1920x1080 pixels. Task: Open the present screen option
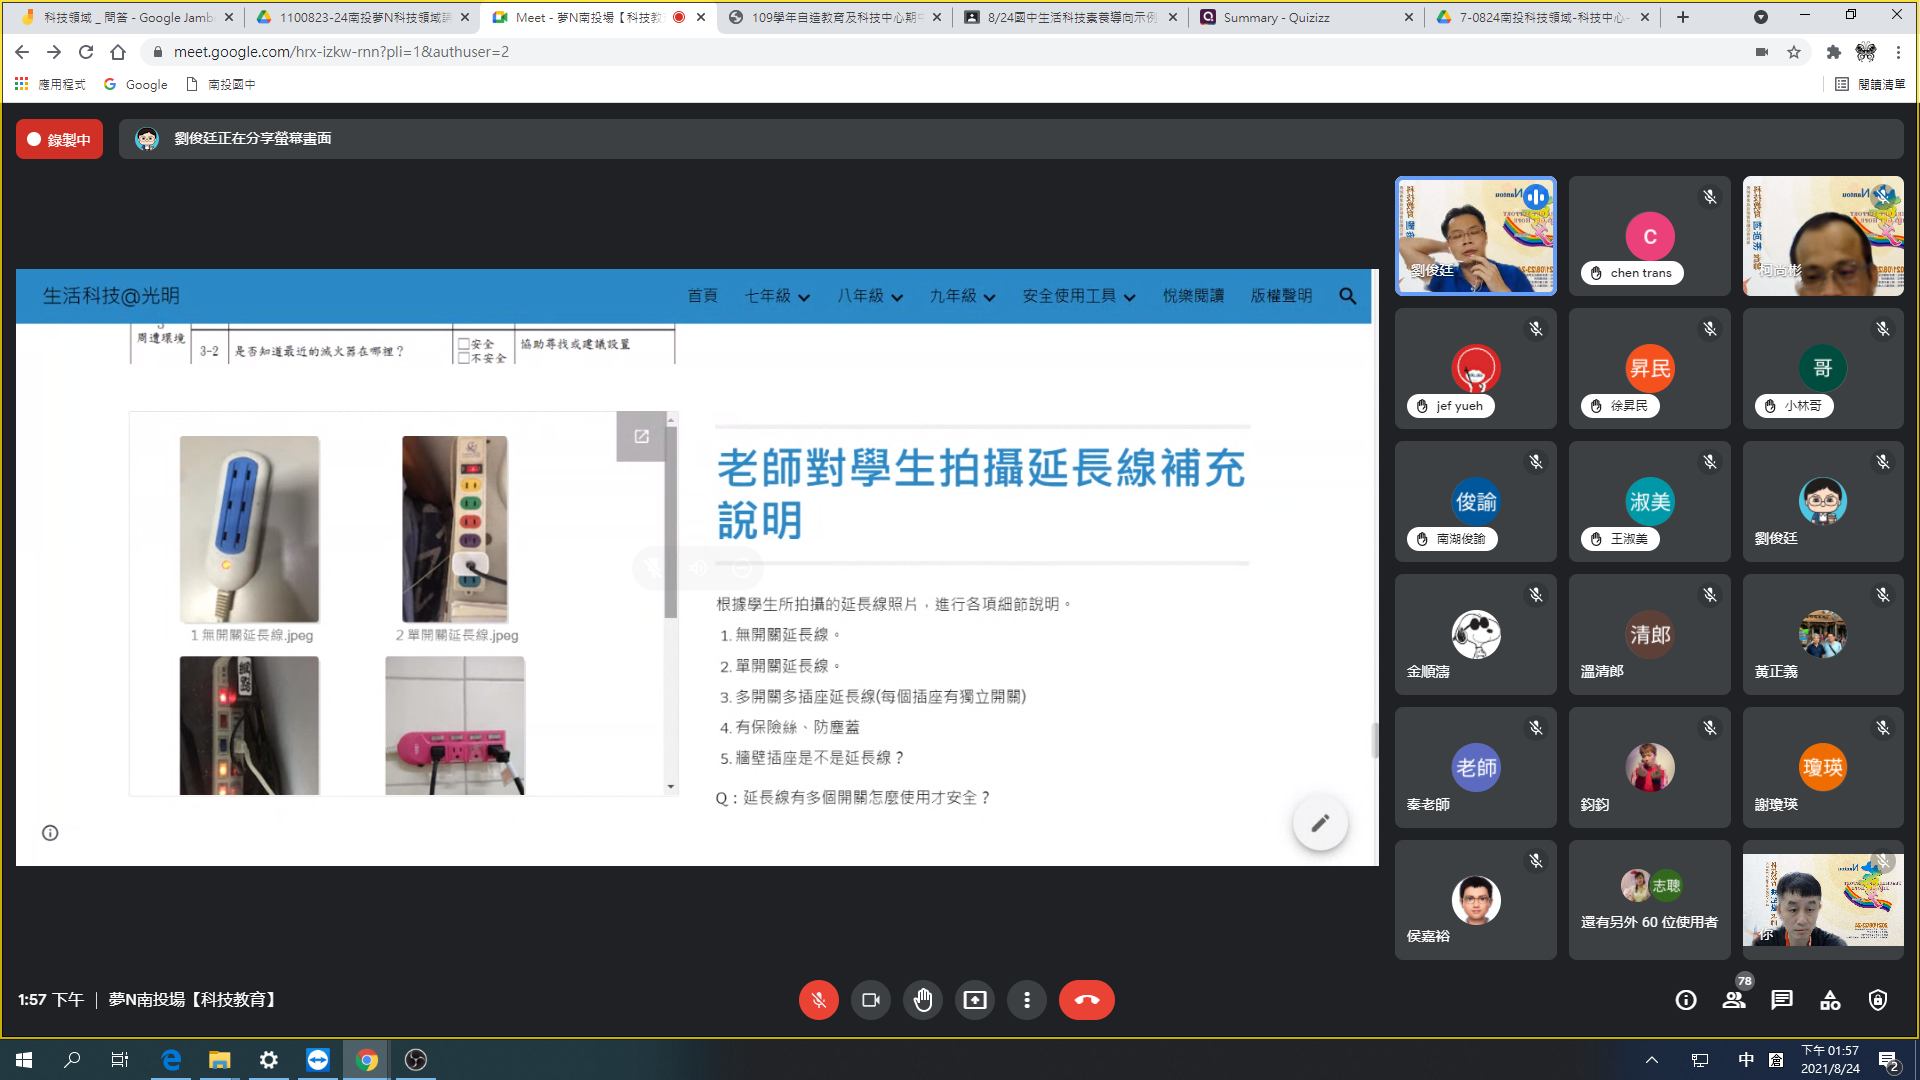pyautogui.click(x=974, y=1000)
